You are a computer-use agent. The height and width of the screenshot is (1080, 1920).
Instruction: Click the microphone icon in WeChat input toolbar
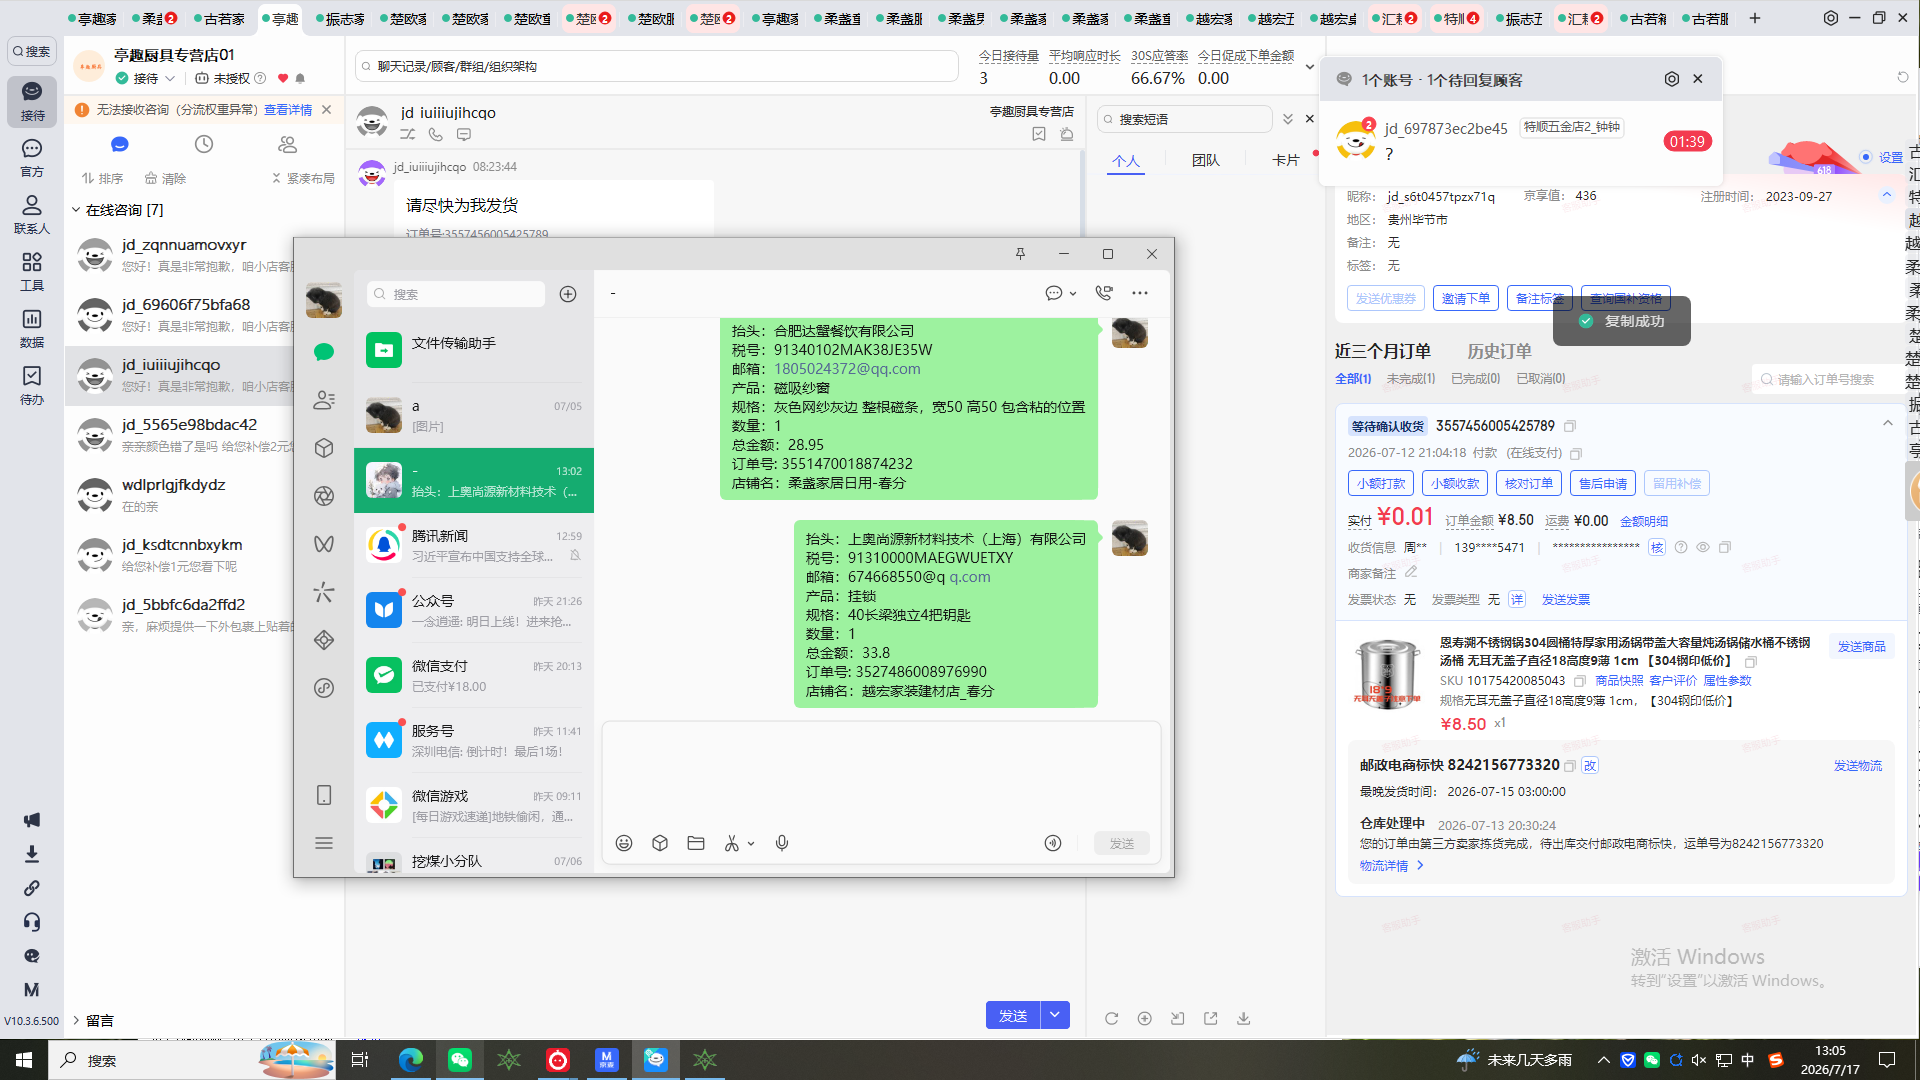coord(782,843)
